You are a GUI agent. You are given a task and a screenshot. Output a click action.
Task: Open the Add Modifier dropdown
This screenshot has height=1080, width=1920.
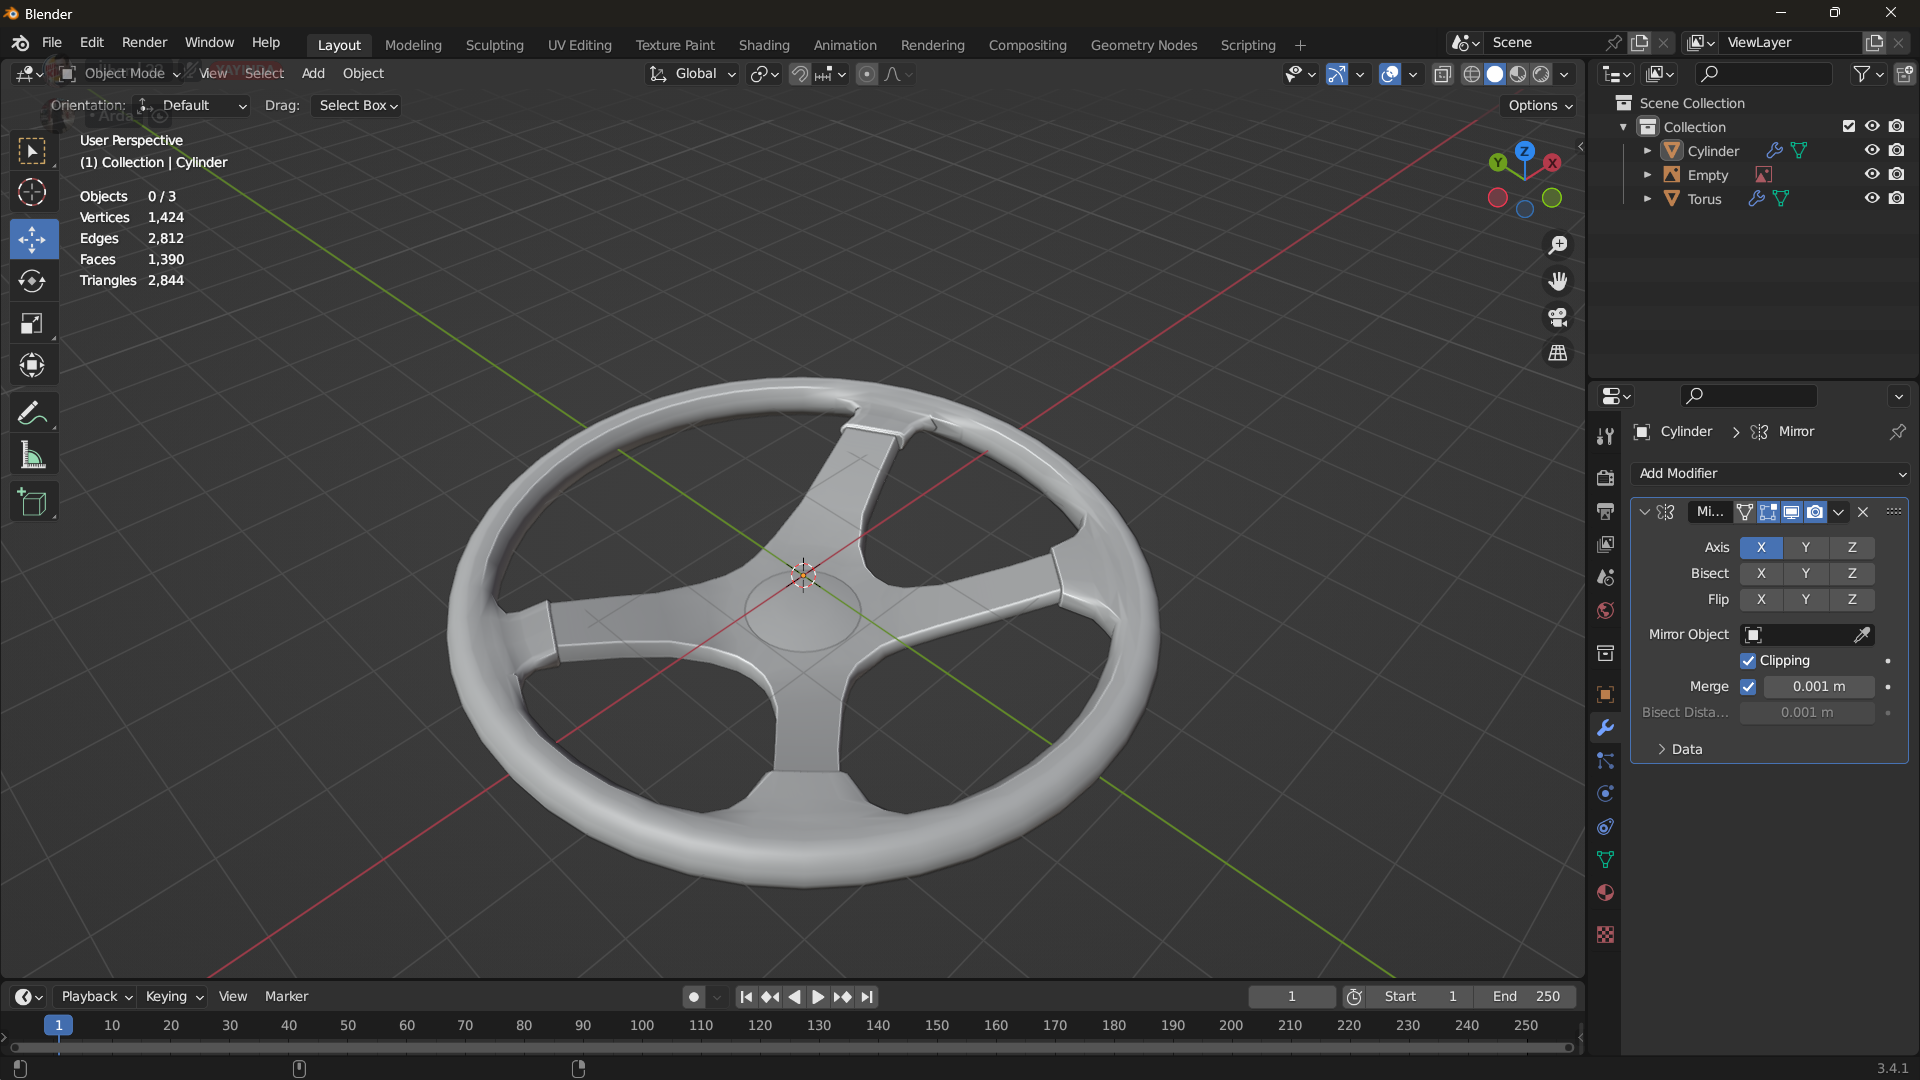(x=1770, y=474)
